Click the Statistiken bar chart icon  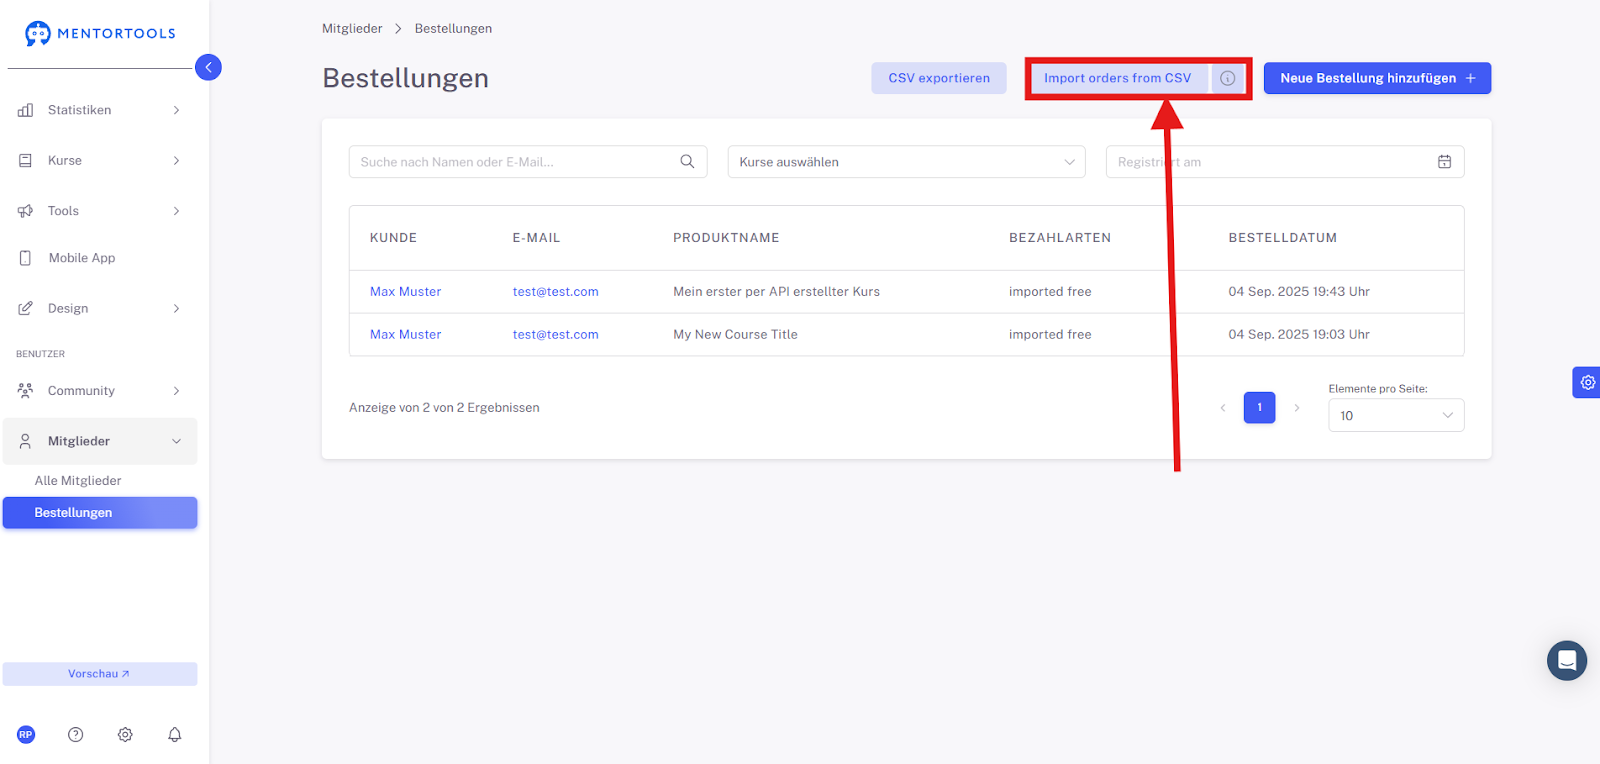pos(25,110)
